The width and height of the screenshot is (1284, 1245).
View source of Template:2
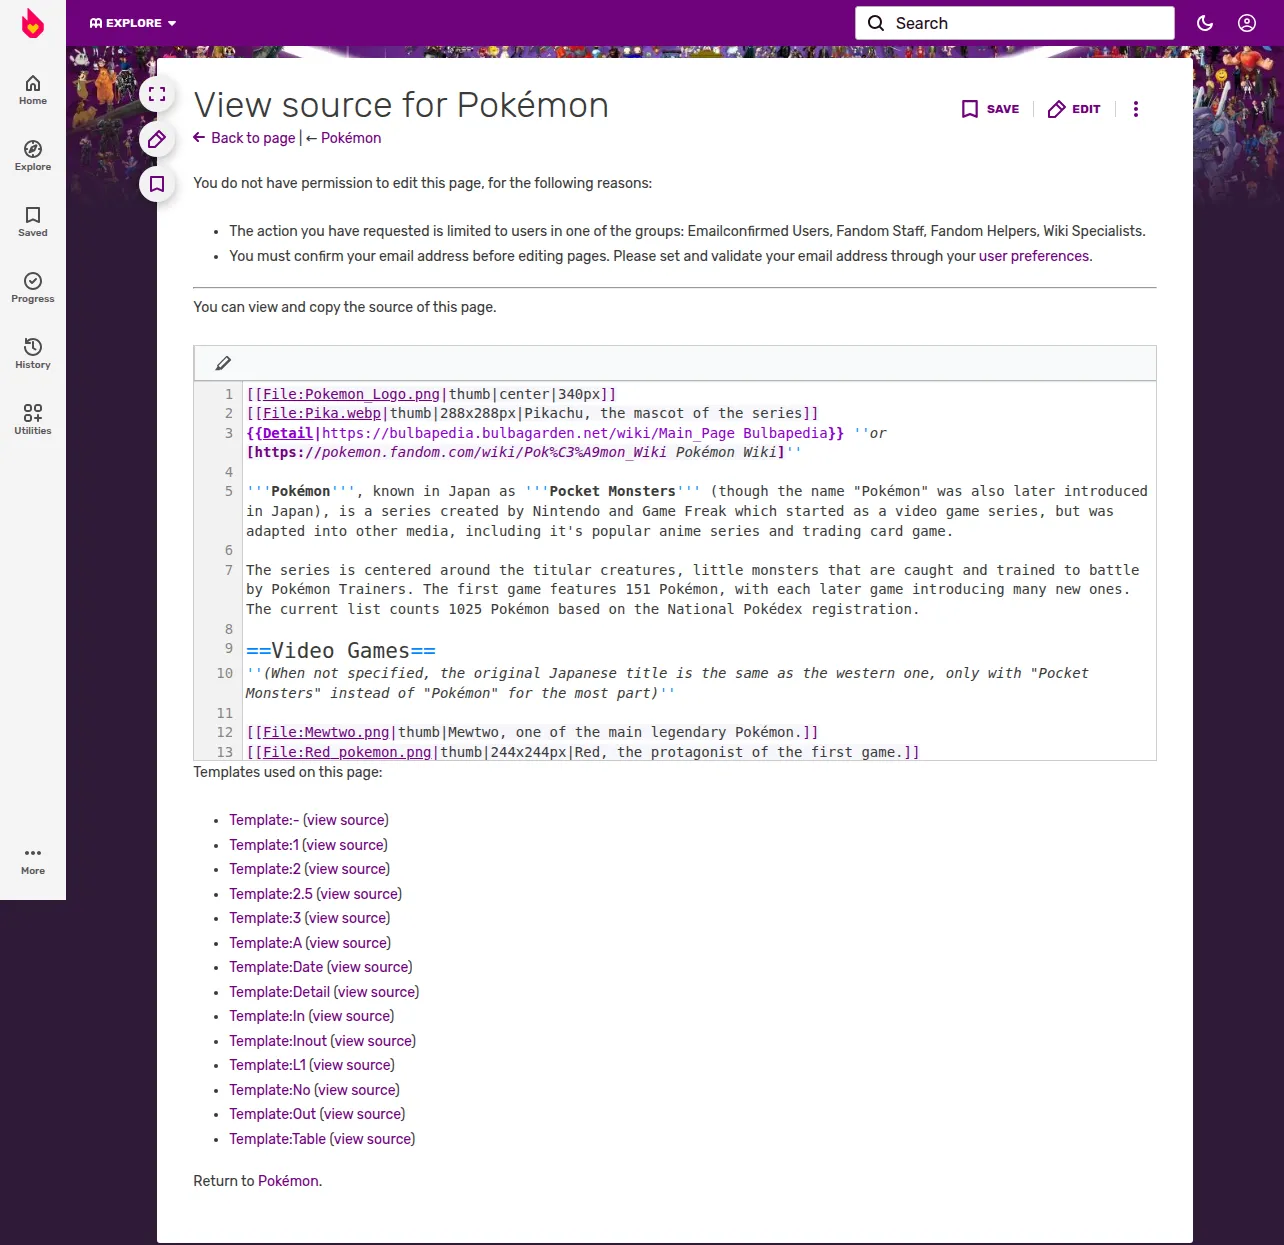[347, 869]
